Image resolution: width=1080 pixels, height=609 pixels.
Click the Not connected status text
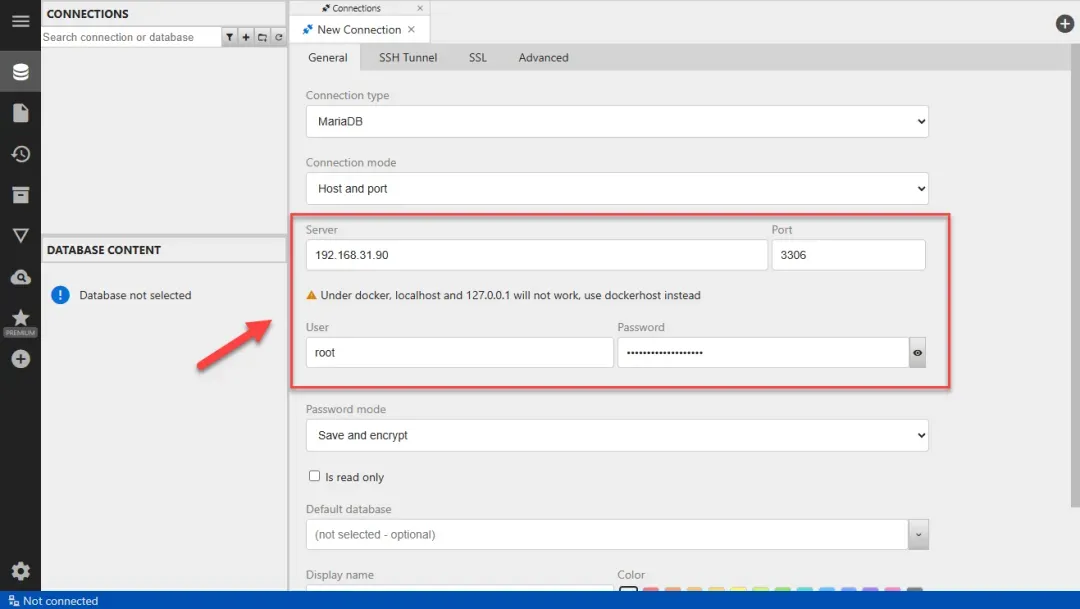coord(61,601)
